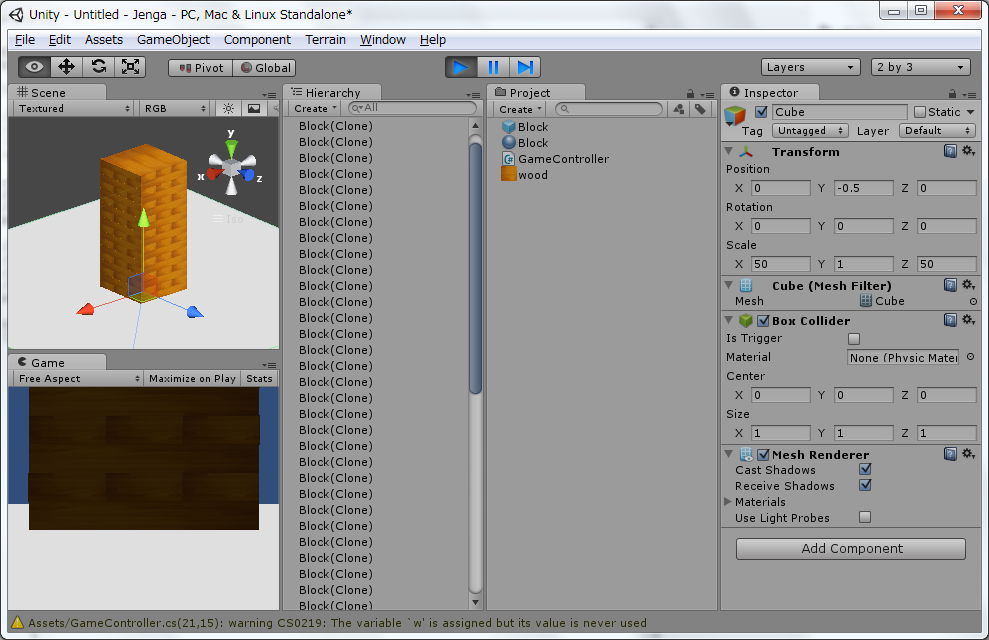The width and height of the screenshot is (989, 640).
Task: Toggle scene overlay image icon
Action: tap(254, 108)
